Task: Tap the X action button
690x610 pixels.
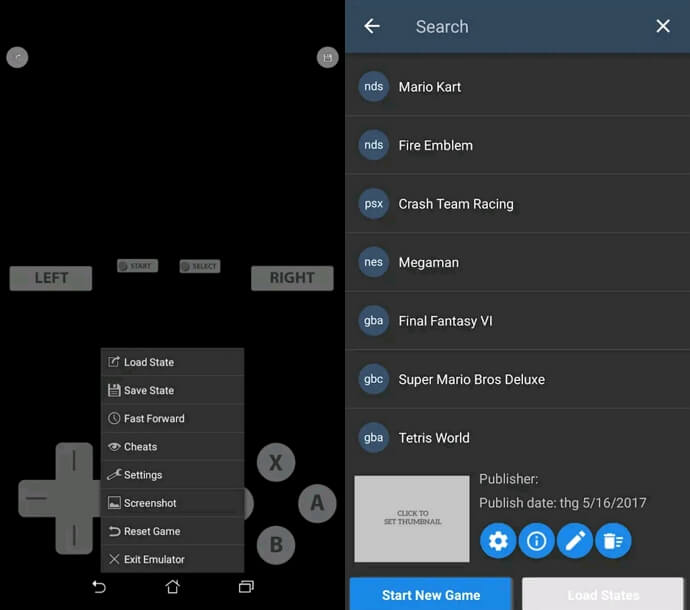Action: [x=276, y=463]
